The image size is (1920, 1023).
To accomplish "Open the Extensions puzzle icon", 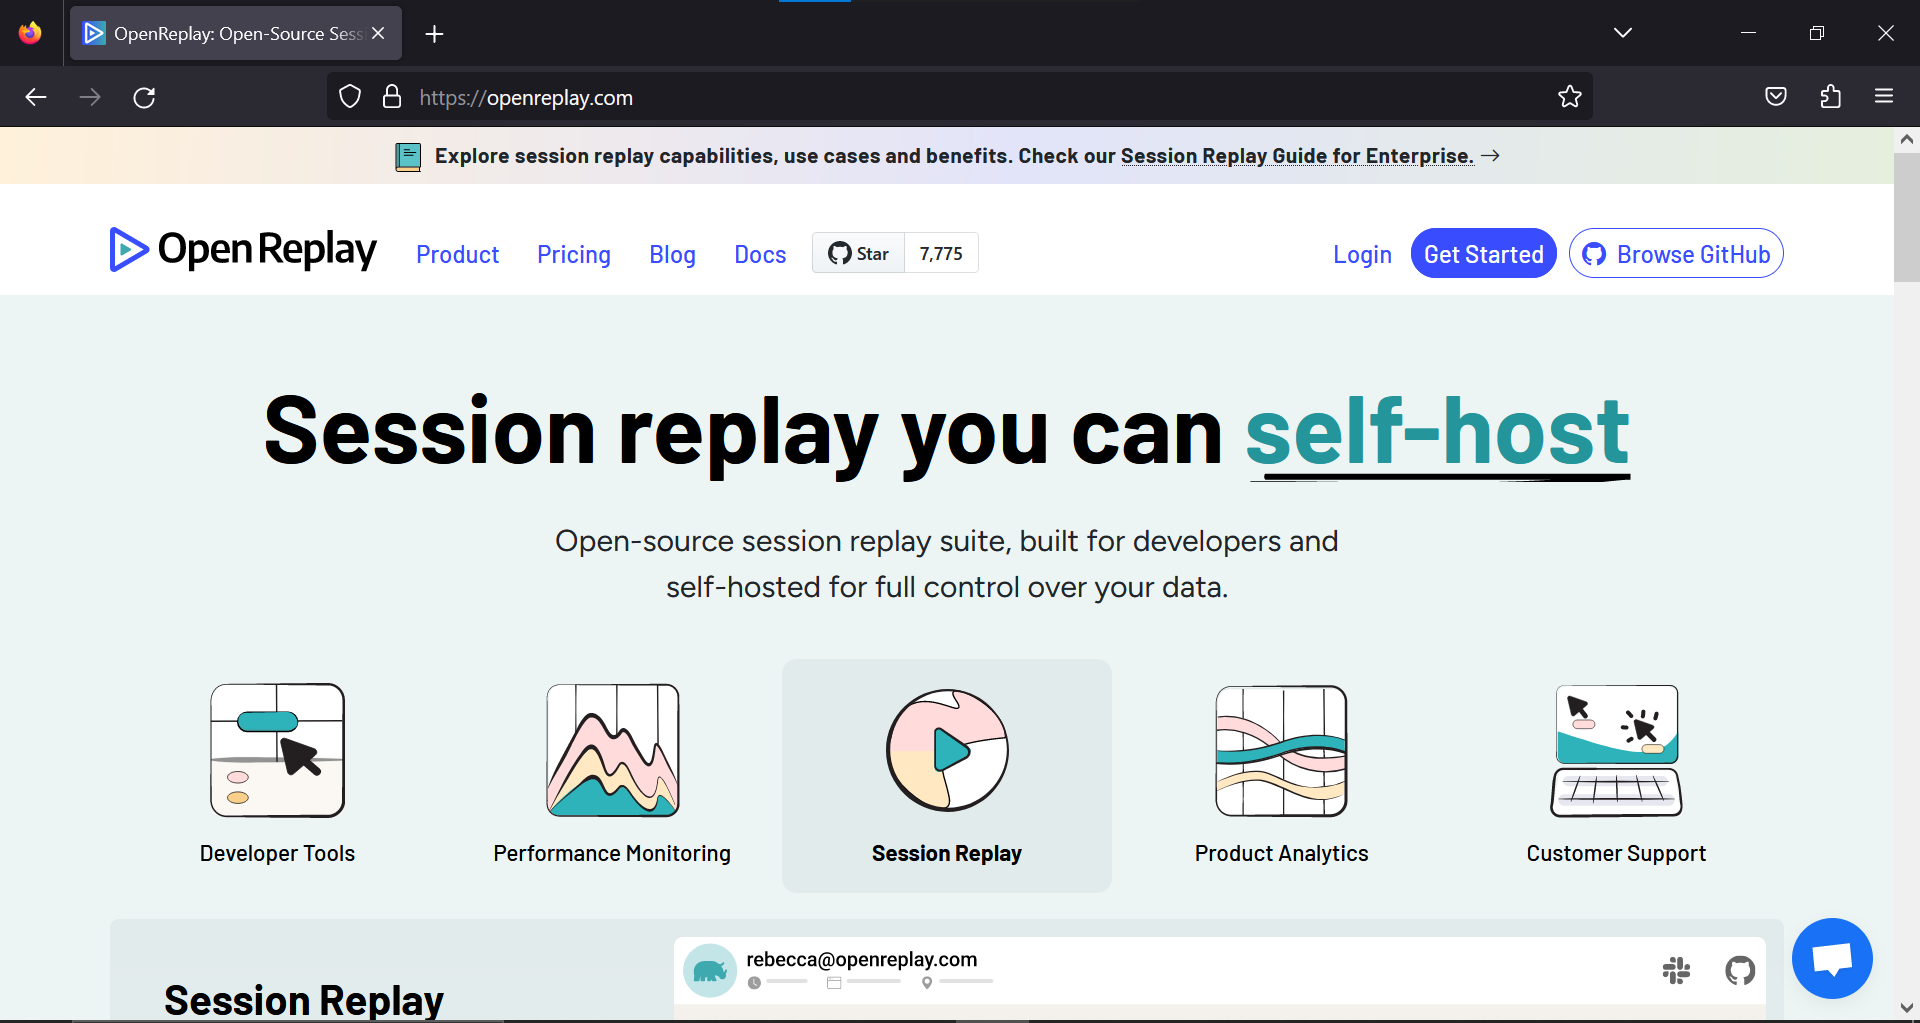I will (1830, 97).
